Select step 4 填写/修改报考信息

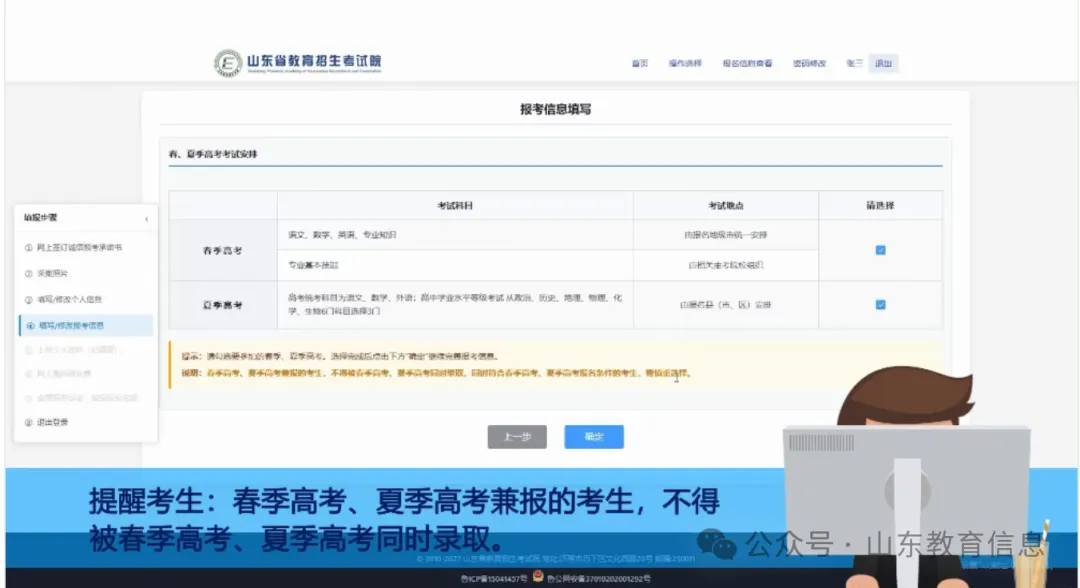point(86,326)
